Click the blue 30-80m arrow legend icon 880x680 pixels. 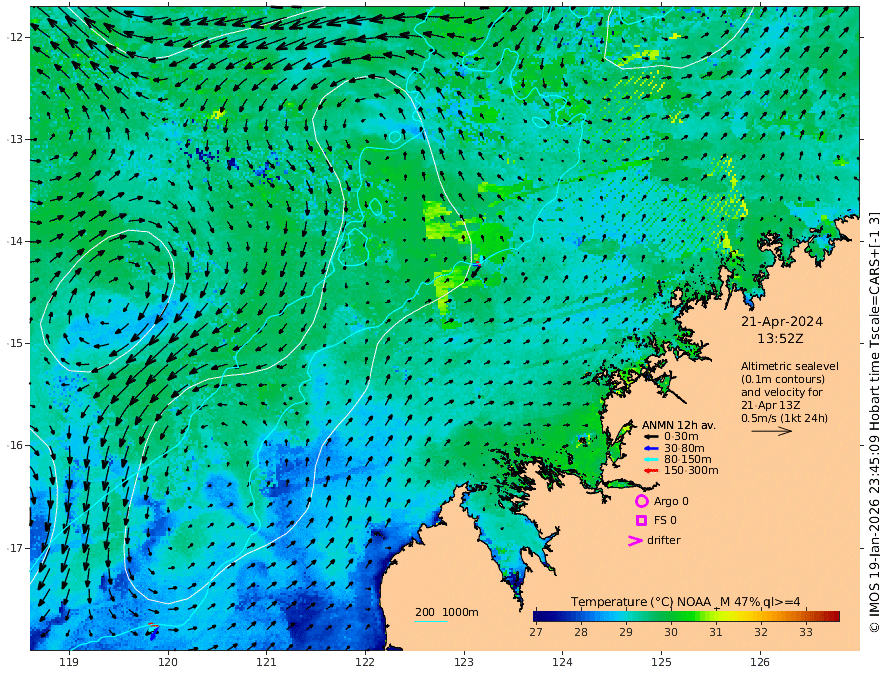pyautogui.click(x=651, y=448)
